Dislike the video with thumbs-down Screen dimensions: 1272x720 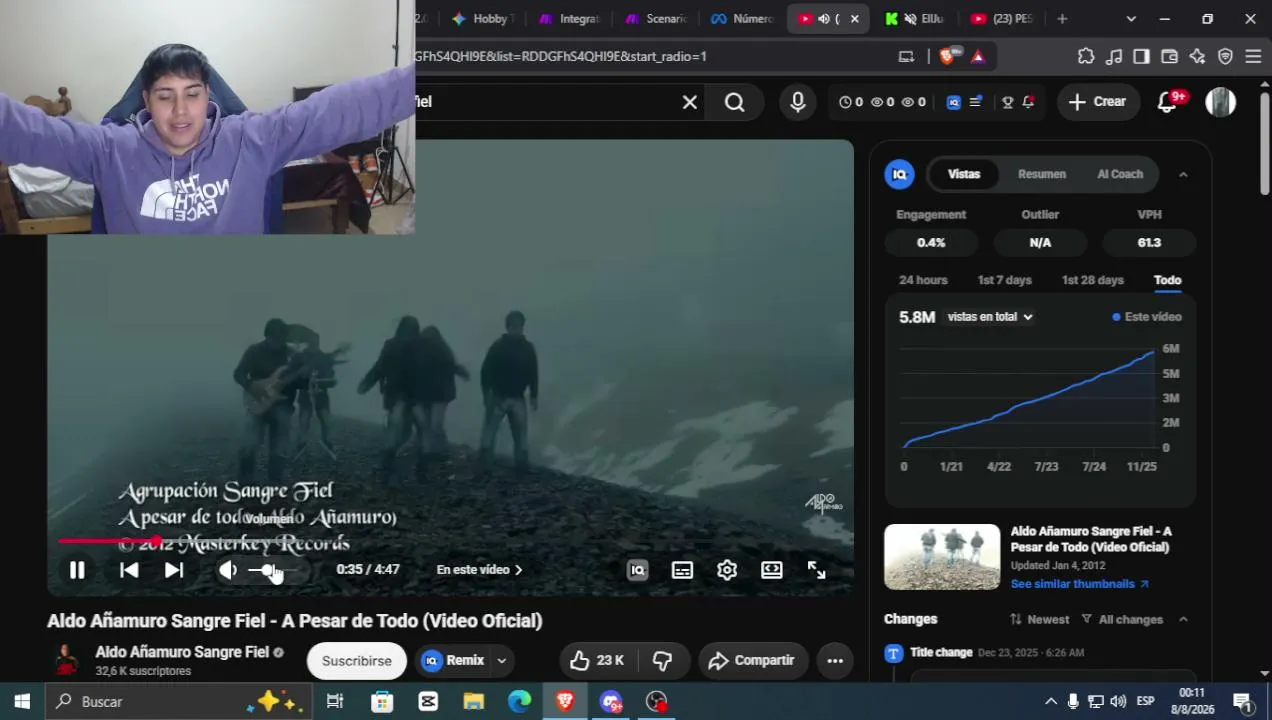coord(662,661)
